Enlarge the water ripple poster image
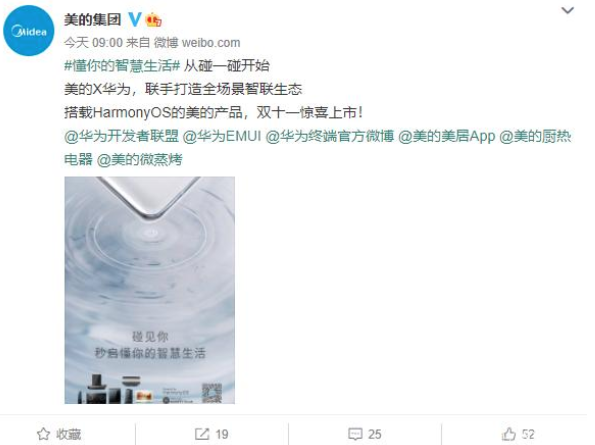This screenshot has height=445, width=595. tap(150, 290)
